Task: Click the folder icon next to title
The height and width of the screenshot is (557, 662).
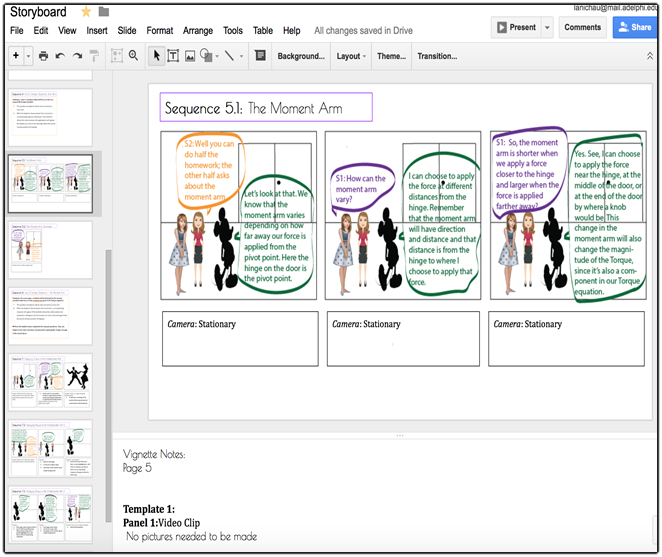Action: tap(104, 12)
